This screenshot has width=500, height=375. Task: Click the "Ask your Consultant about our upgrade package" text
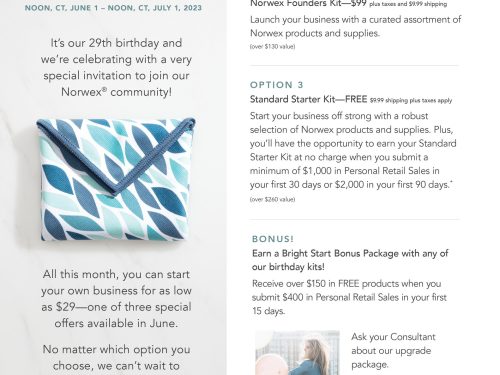tap(393, 350)
